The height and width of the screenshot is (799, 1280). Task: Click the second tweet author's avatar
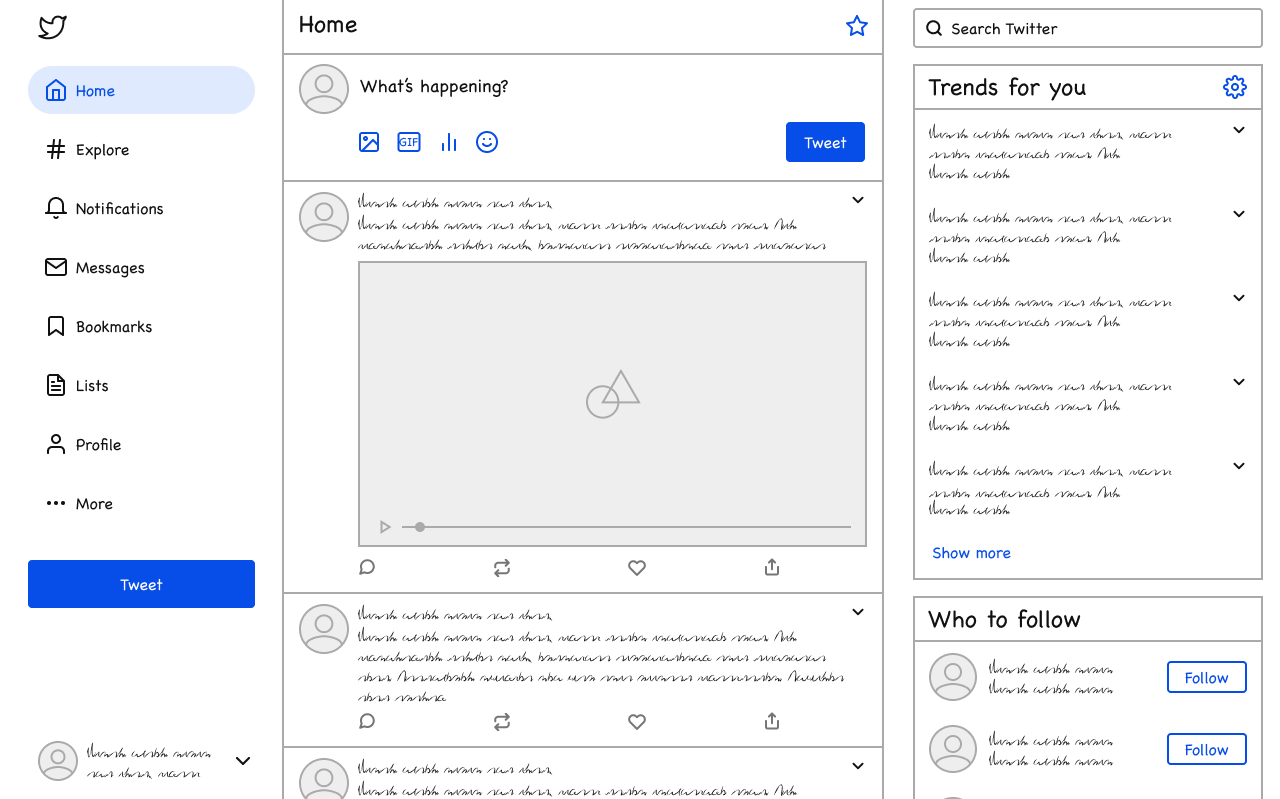pos(324,629)
